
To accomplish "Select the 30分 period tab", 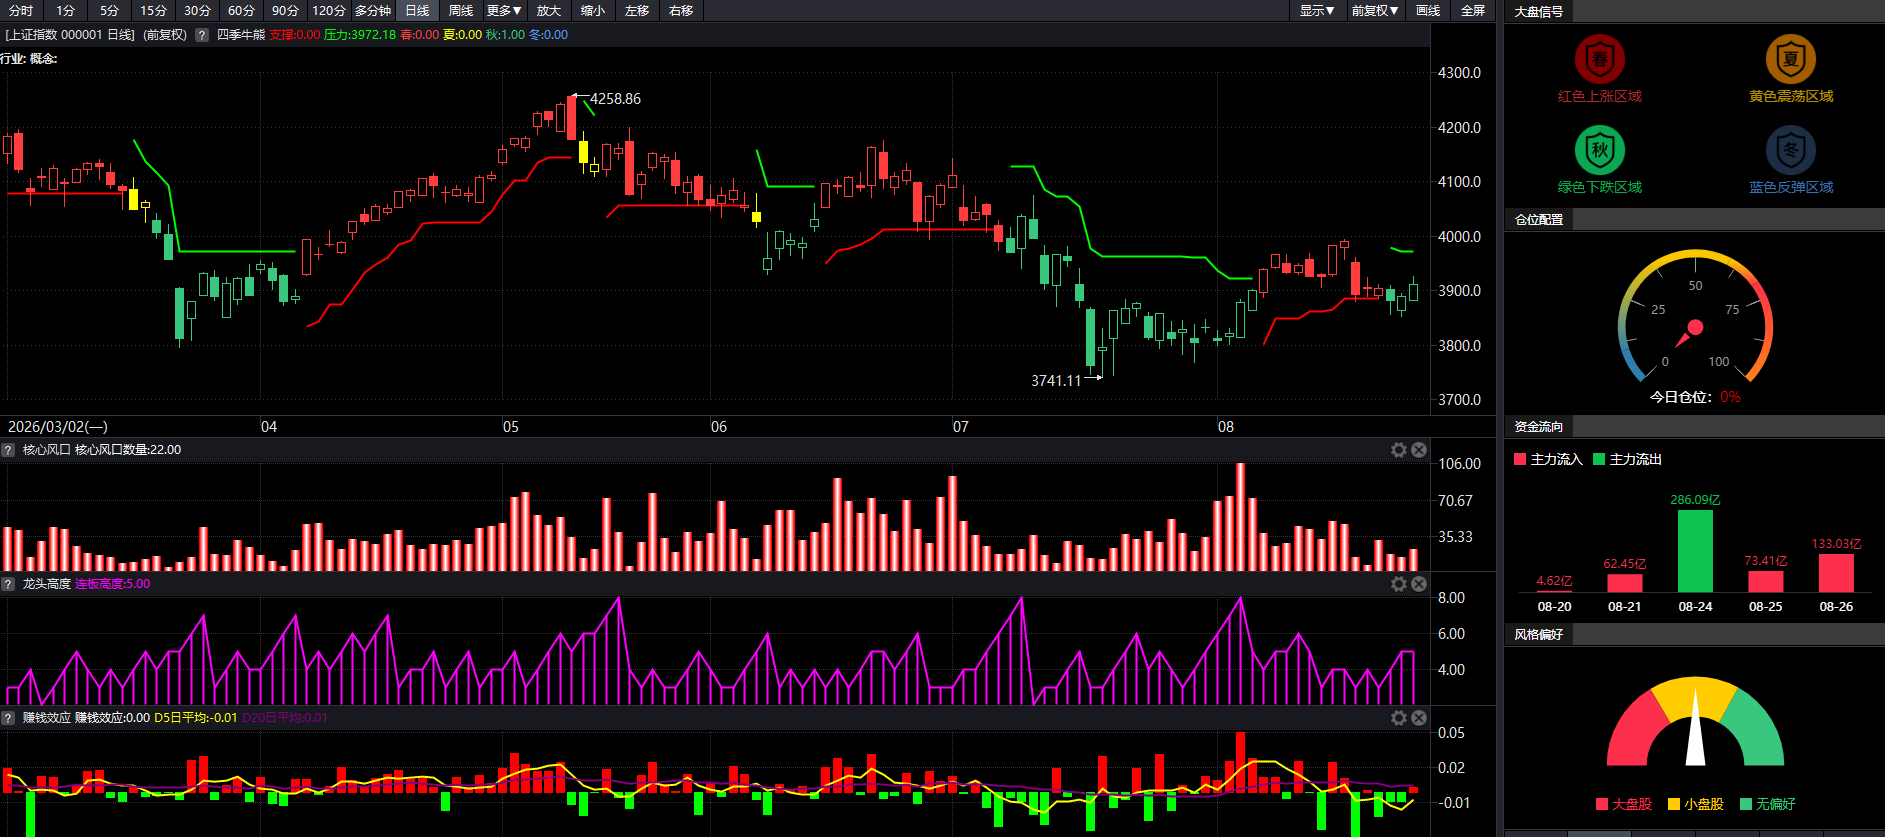I will point(198,11).
